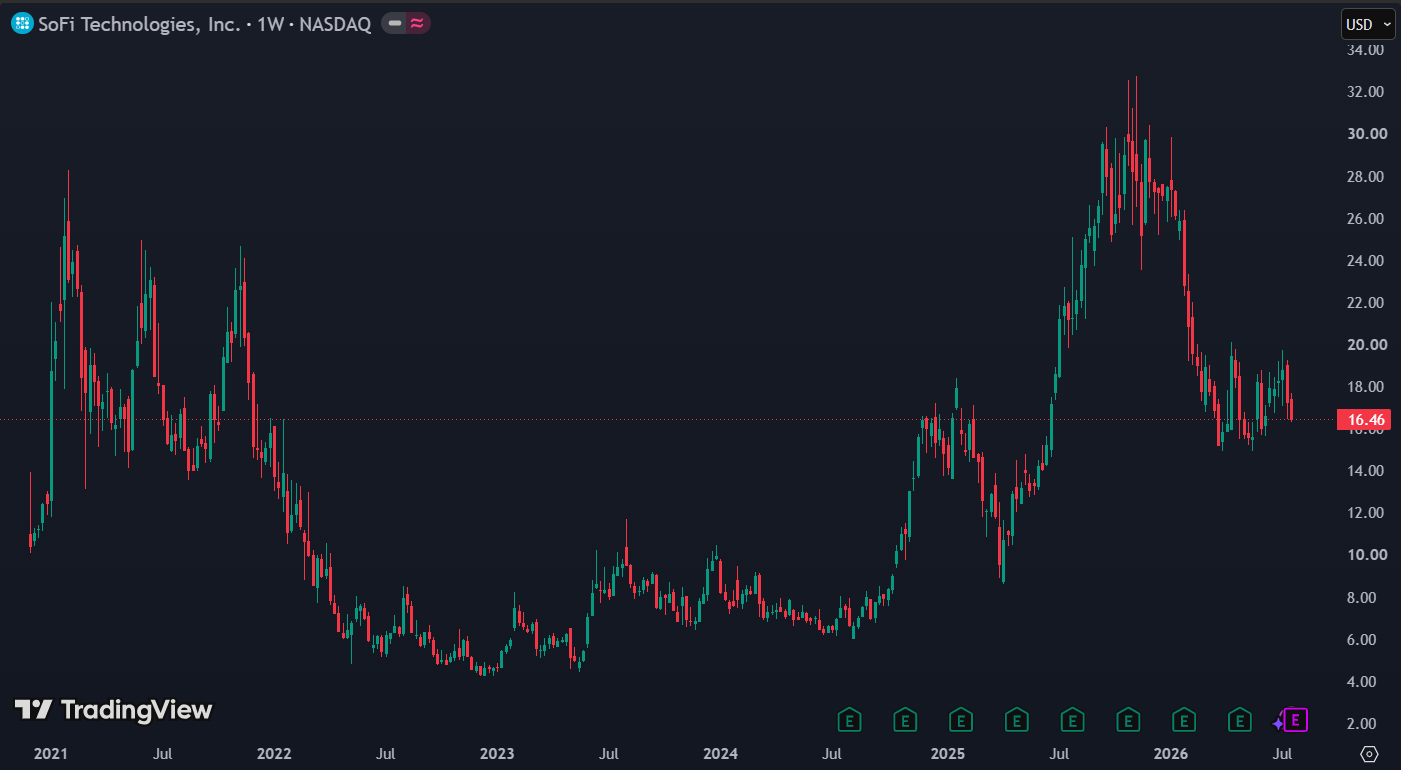Click the 28.00 price axis label
Image resolution: width=1401 pixels, height=770 pixels.
tap(1365, 177)
